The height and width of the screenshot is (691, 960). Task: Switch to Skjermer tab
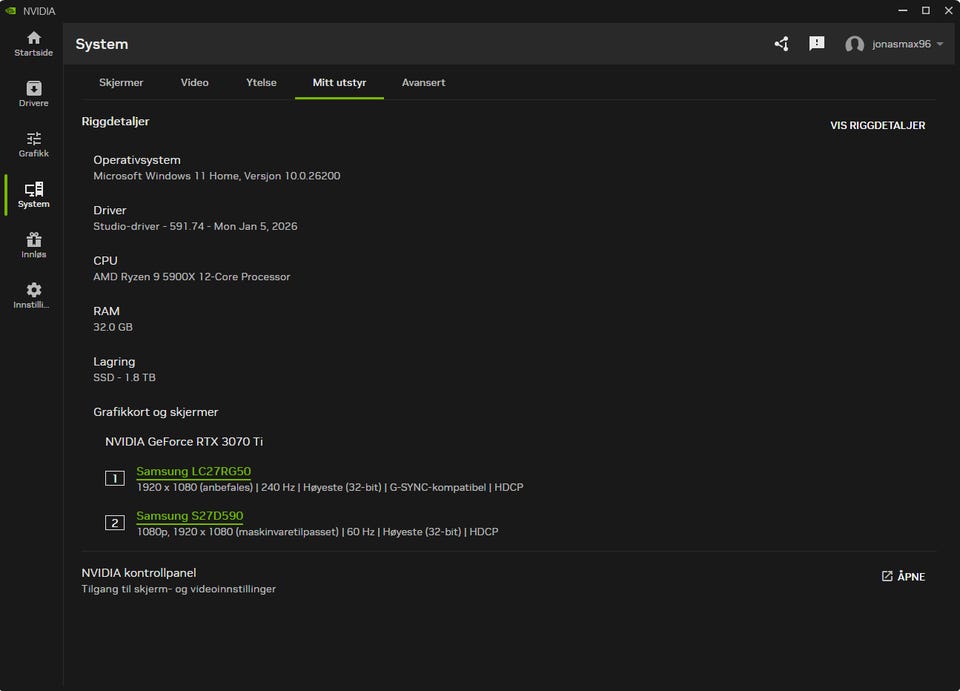pos(121,83)
